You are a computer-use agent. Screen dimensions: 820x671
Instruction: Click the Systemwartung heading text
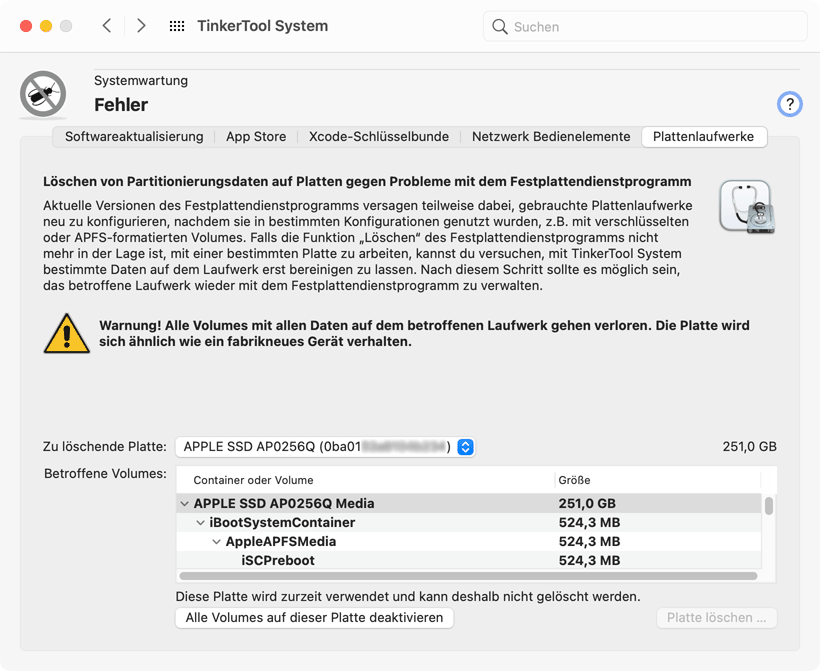(x=141, y=81)
